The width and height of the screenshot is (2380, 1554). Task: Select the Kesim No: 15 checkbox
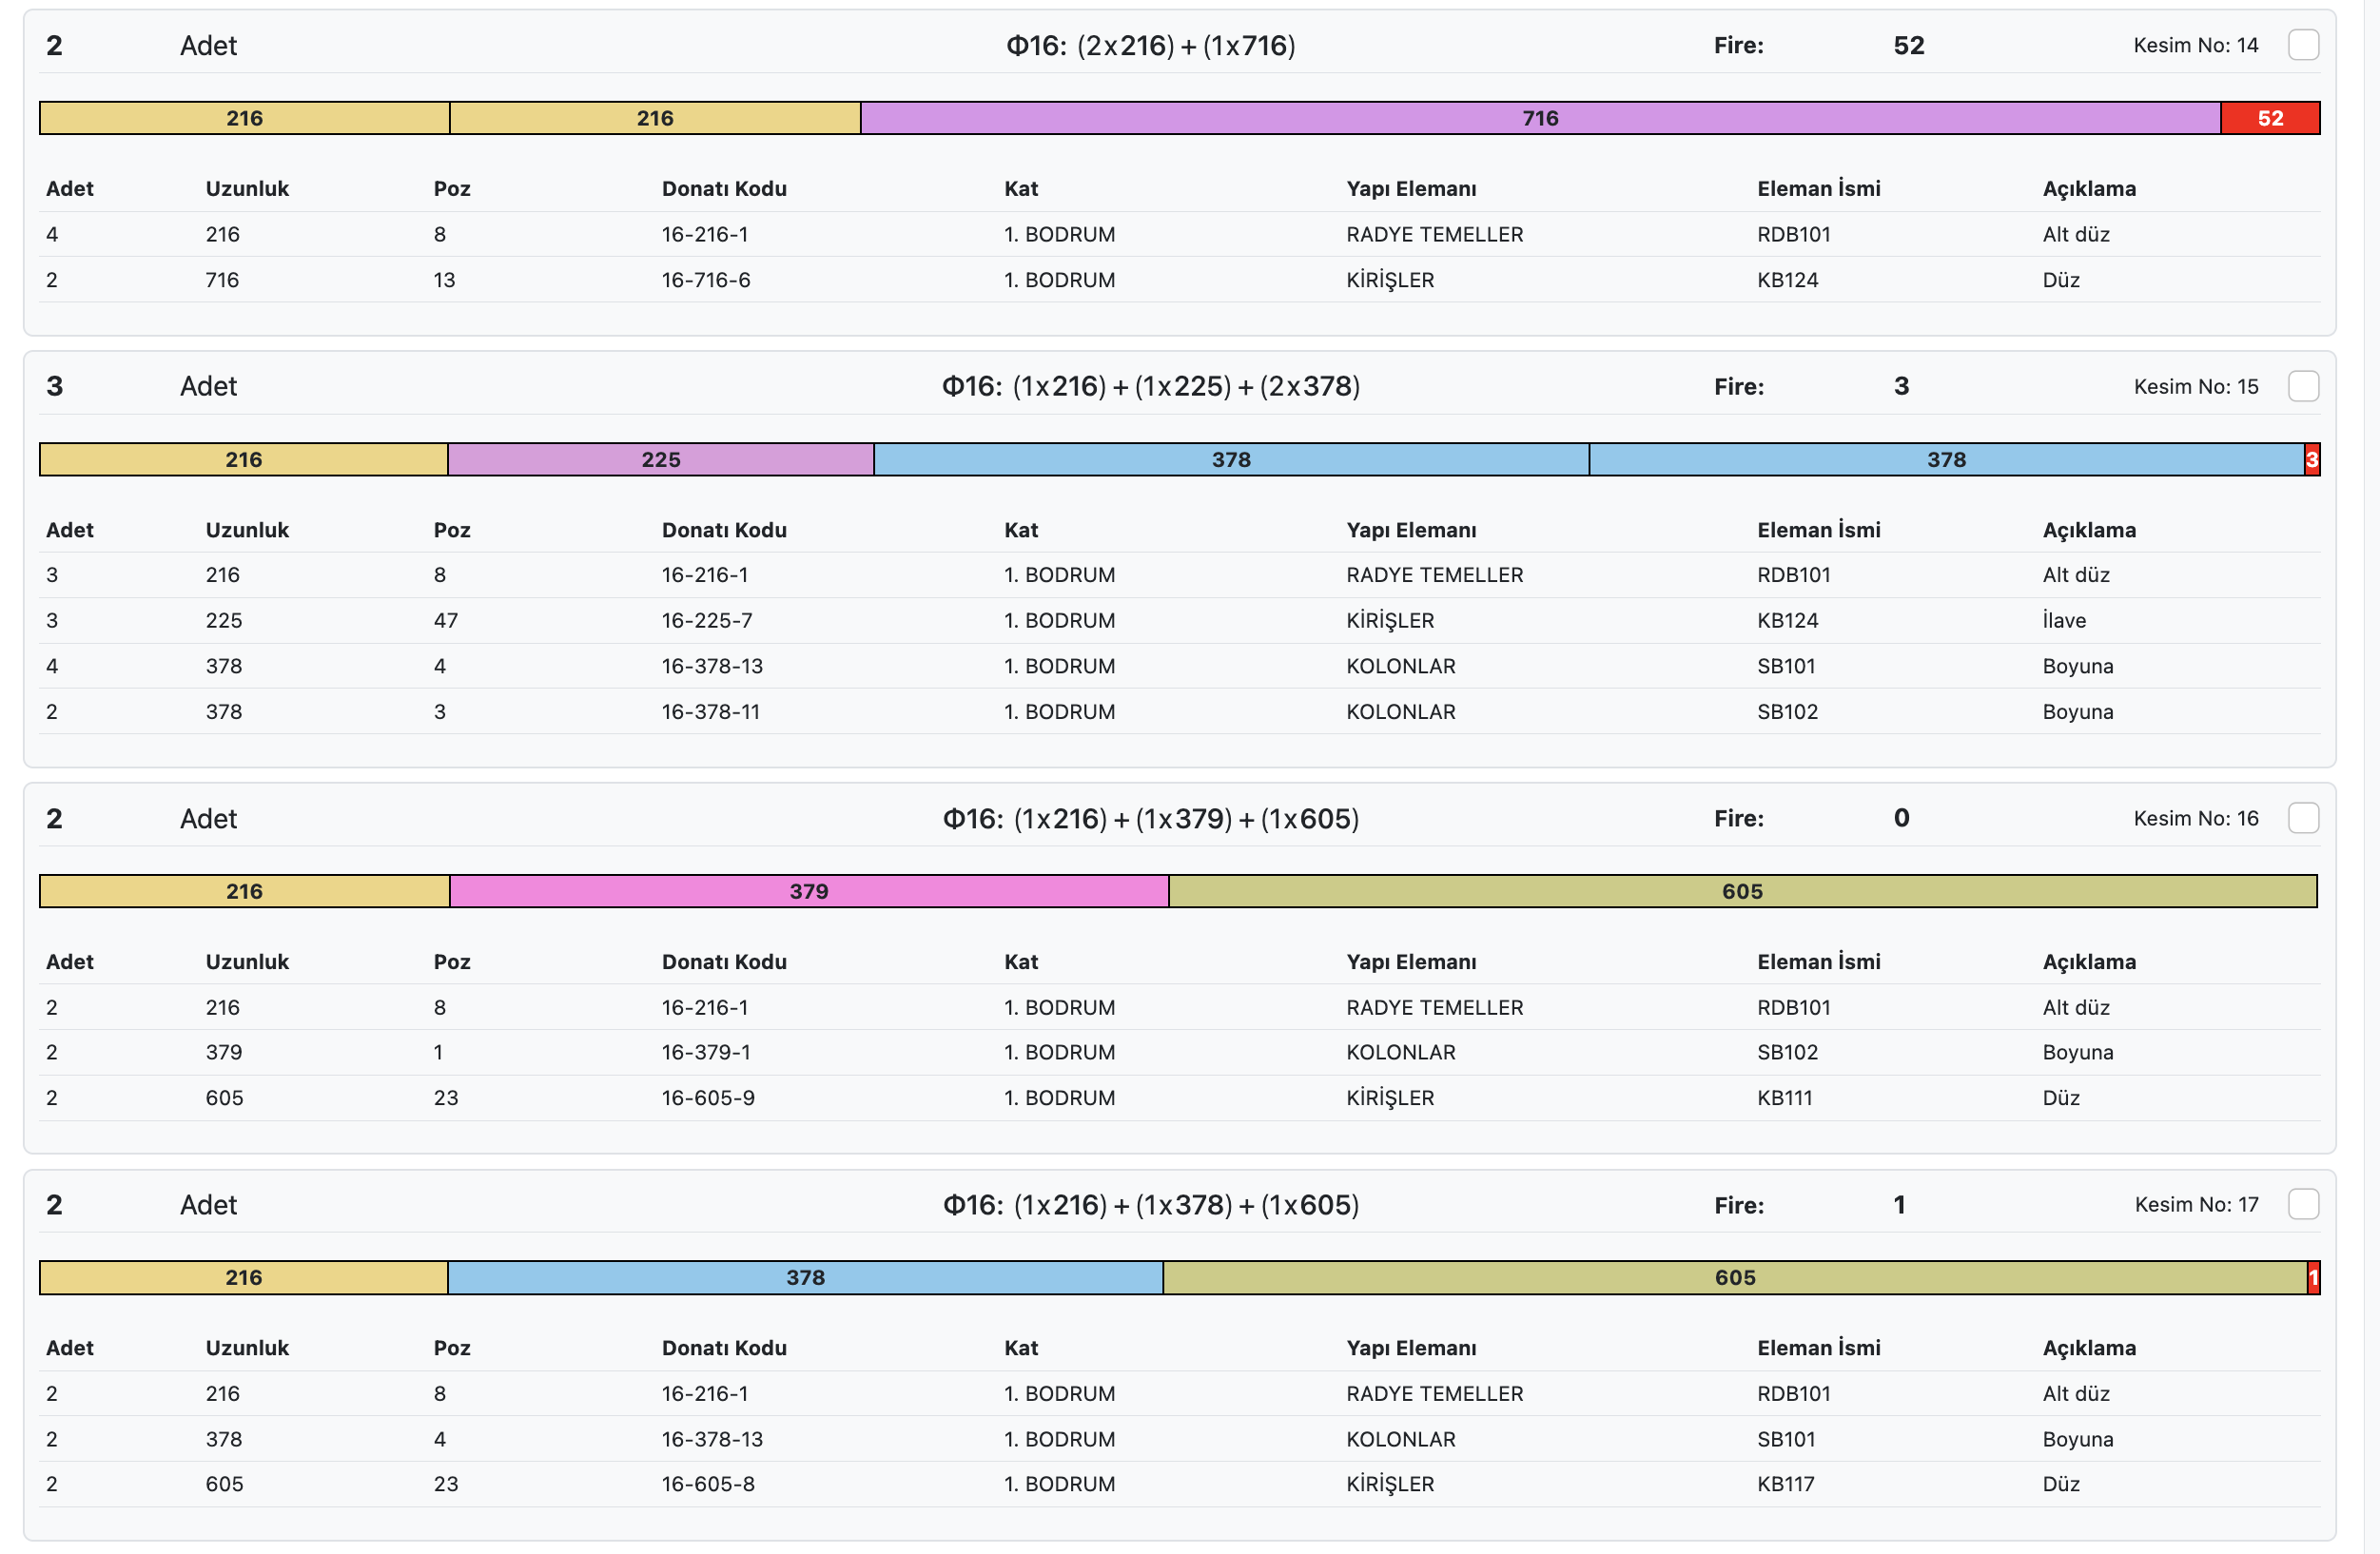[2303, 386]
